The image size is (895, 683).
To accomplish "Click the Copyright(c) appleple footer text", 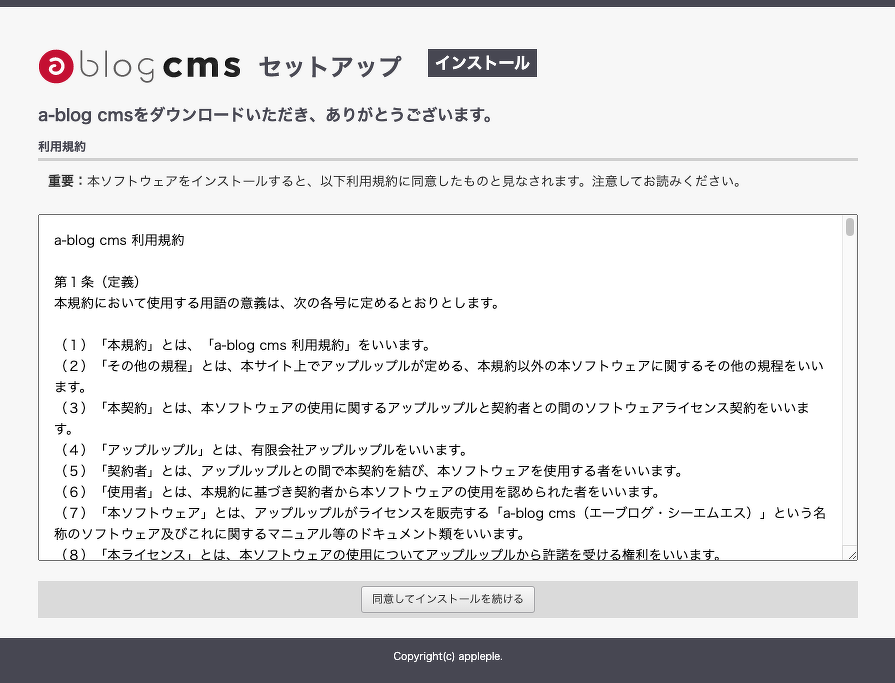I will (x=447, y=657).
